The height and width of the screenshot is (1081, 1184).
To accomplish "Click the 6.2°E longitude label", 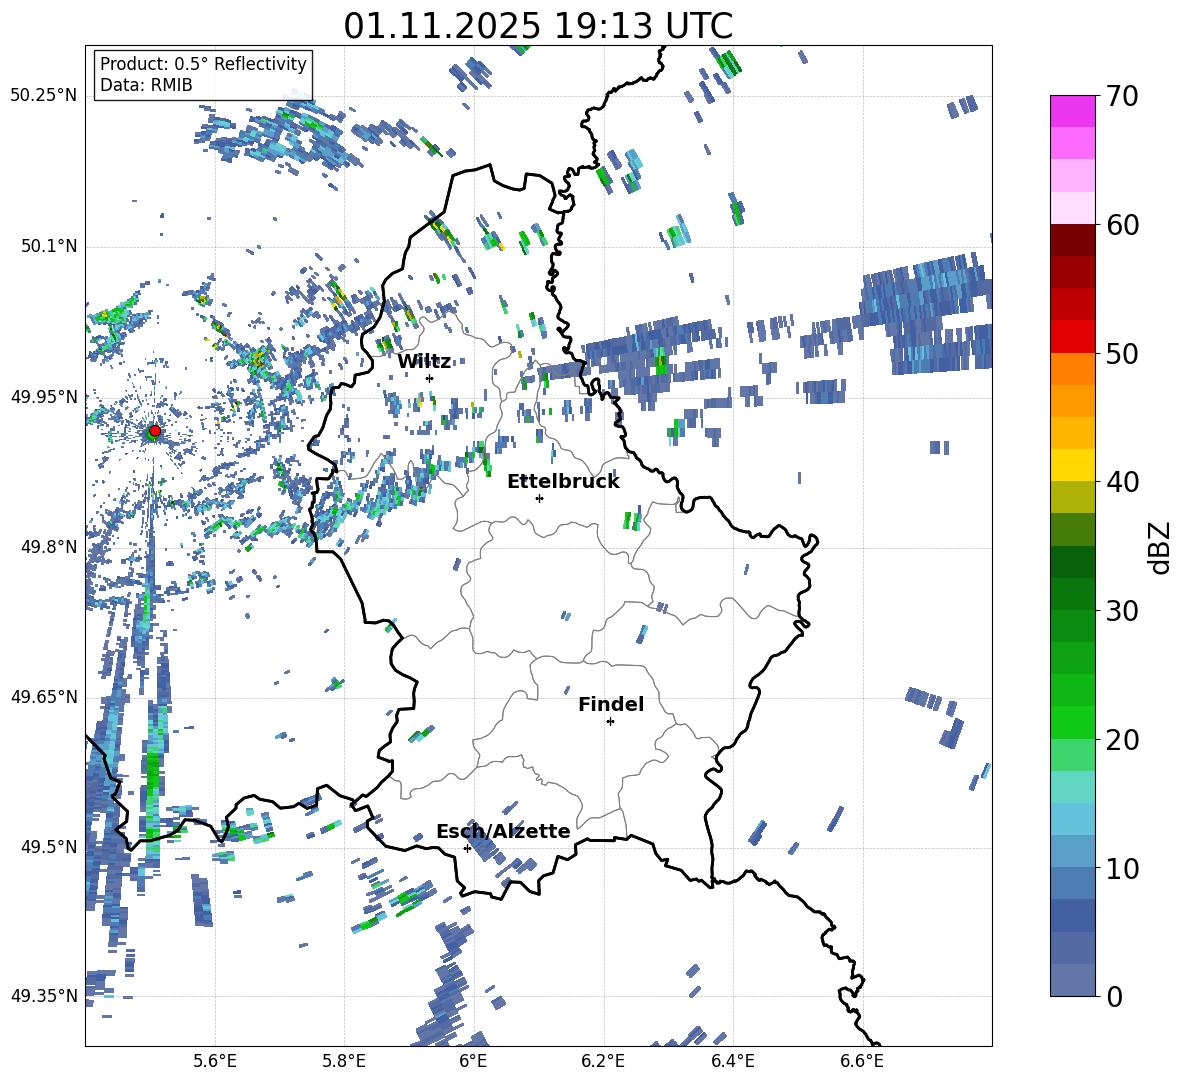I will point(603,1061).
